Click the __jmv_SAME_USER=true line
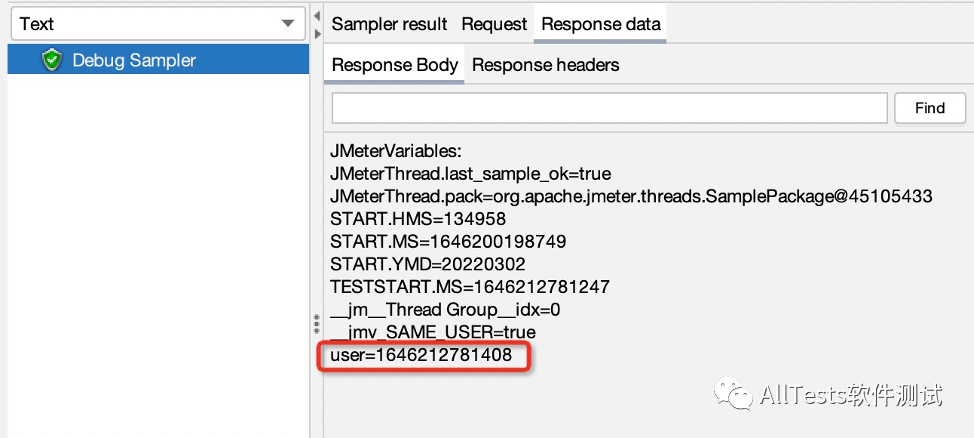The image size is (974, 438). click(433, 332)
